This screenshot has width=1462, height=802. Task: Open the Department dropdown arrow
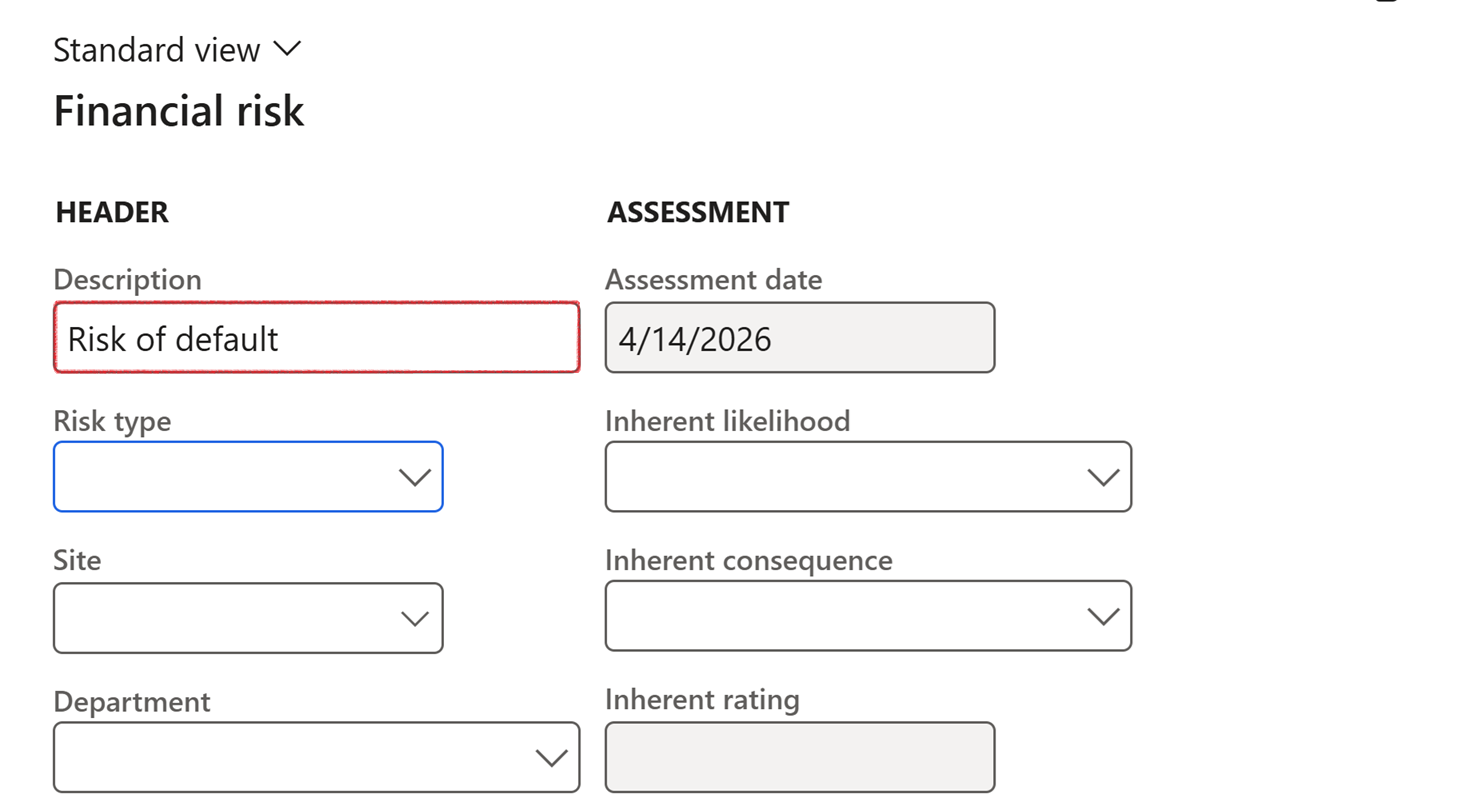click(551, 758)
